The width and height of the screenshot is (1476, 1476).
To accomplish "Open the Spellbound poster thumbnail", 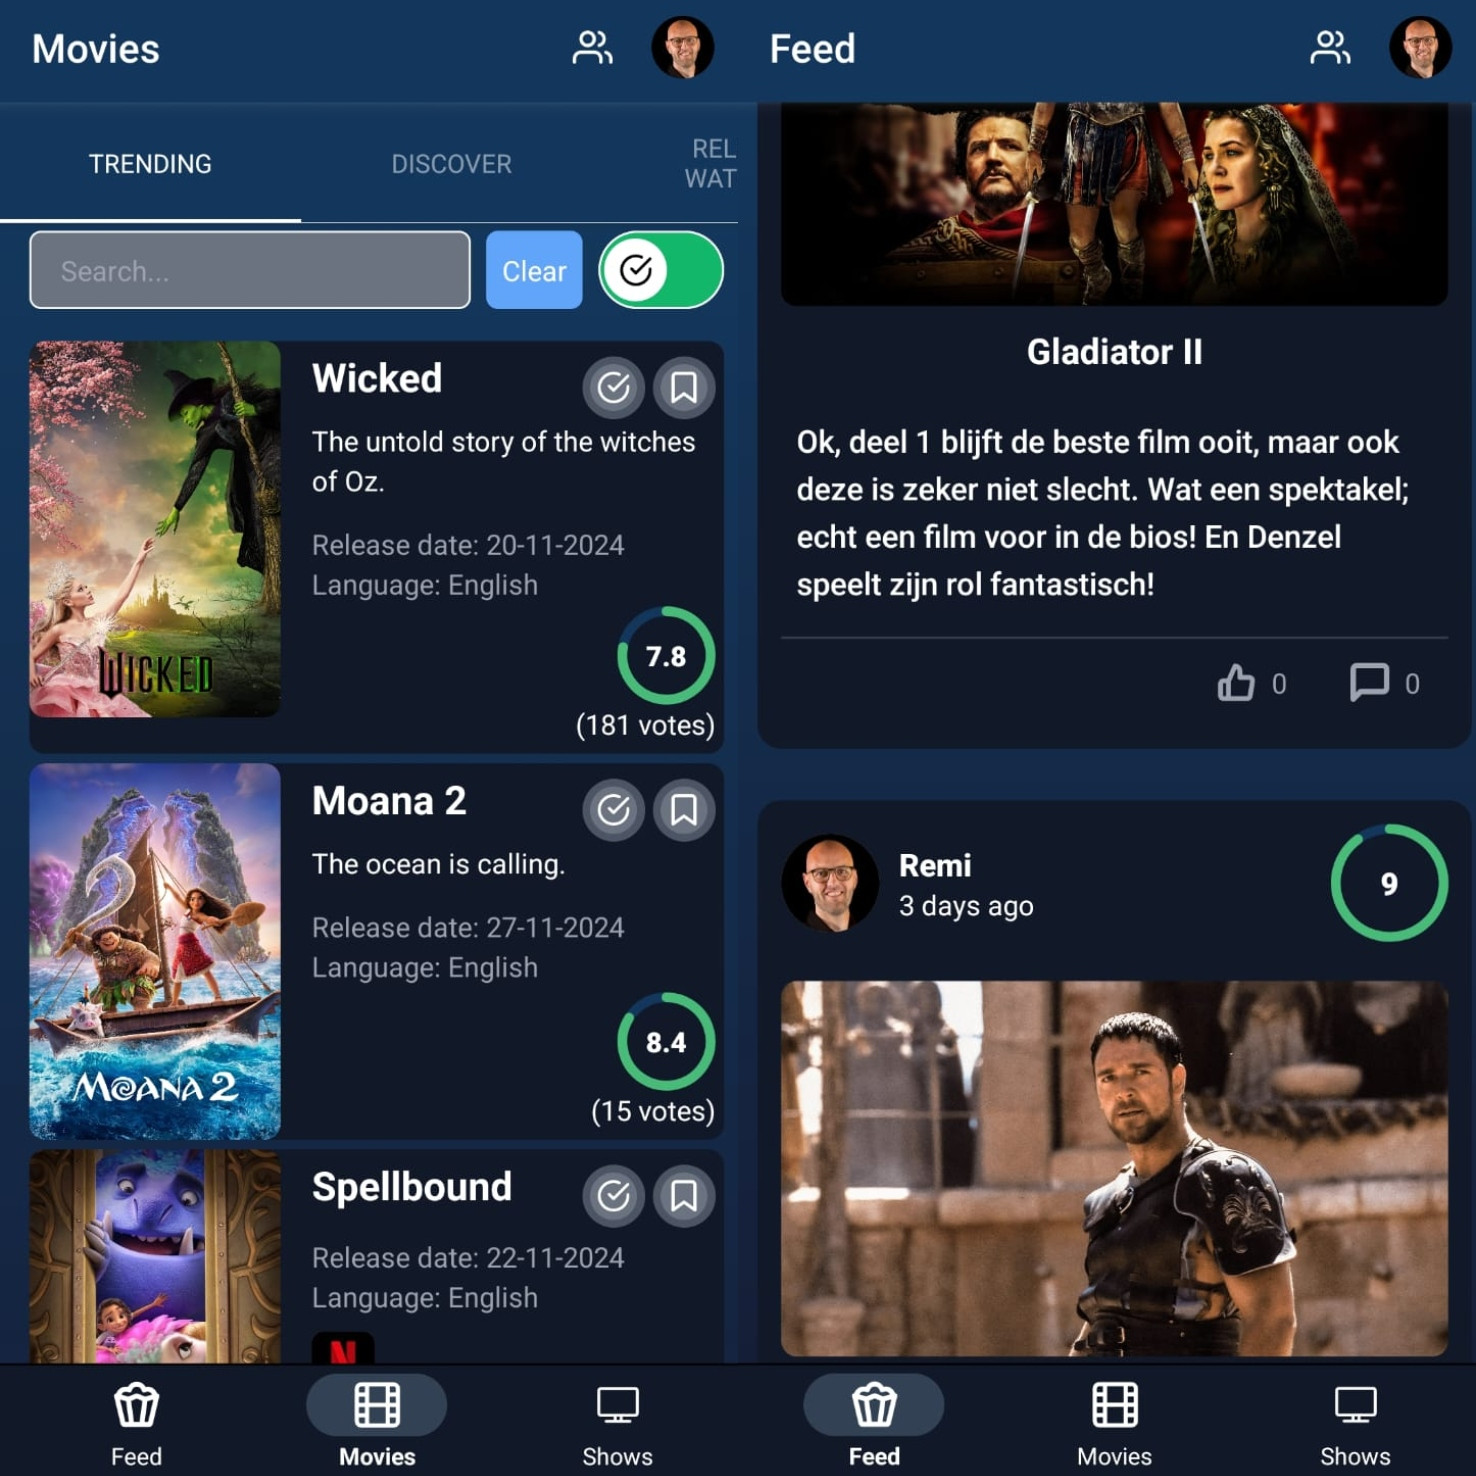I will [x=155, y=1256].
